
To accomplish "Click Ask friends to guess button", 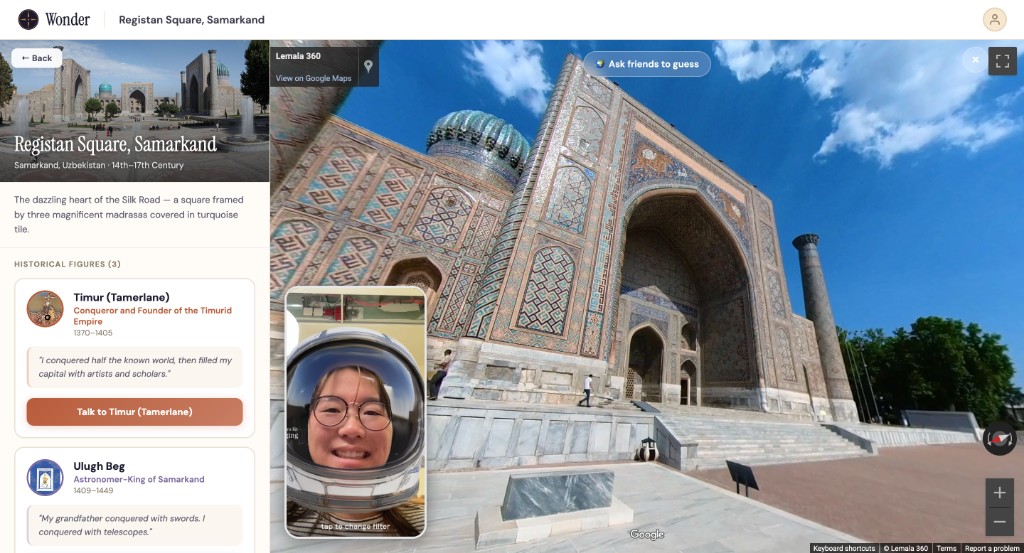I will click(647, 64).
